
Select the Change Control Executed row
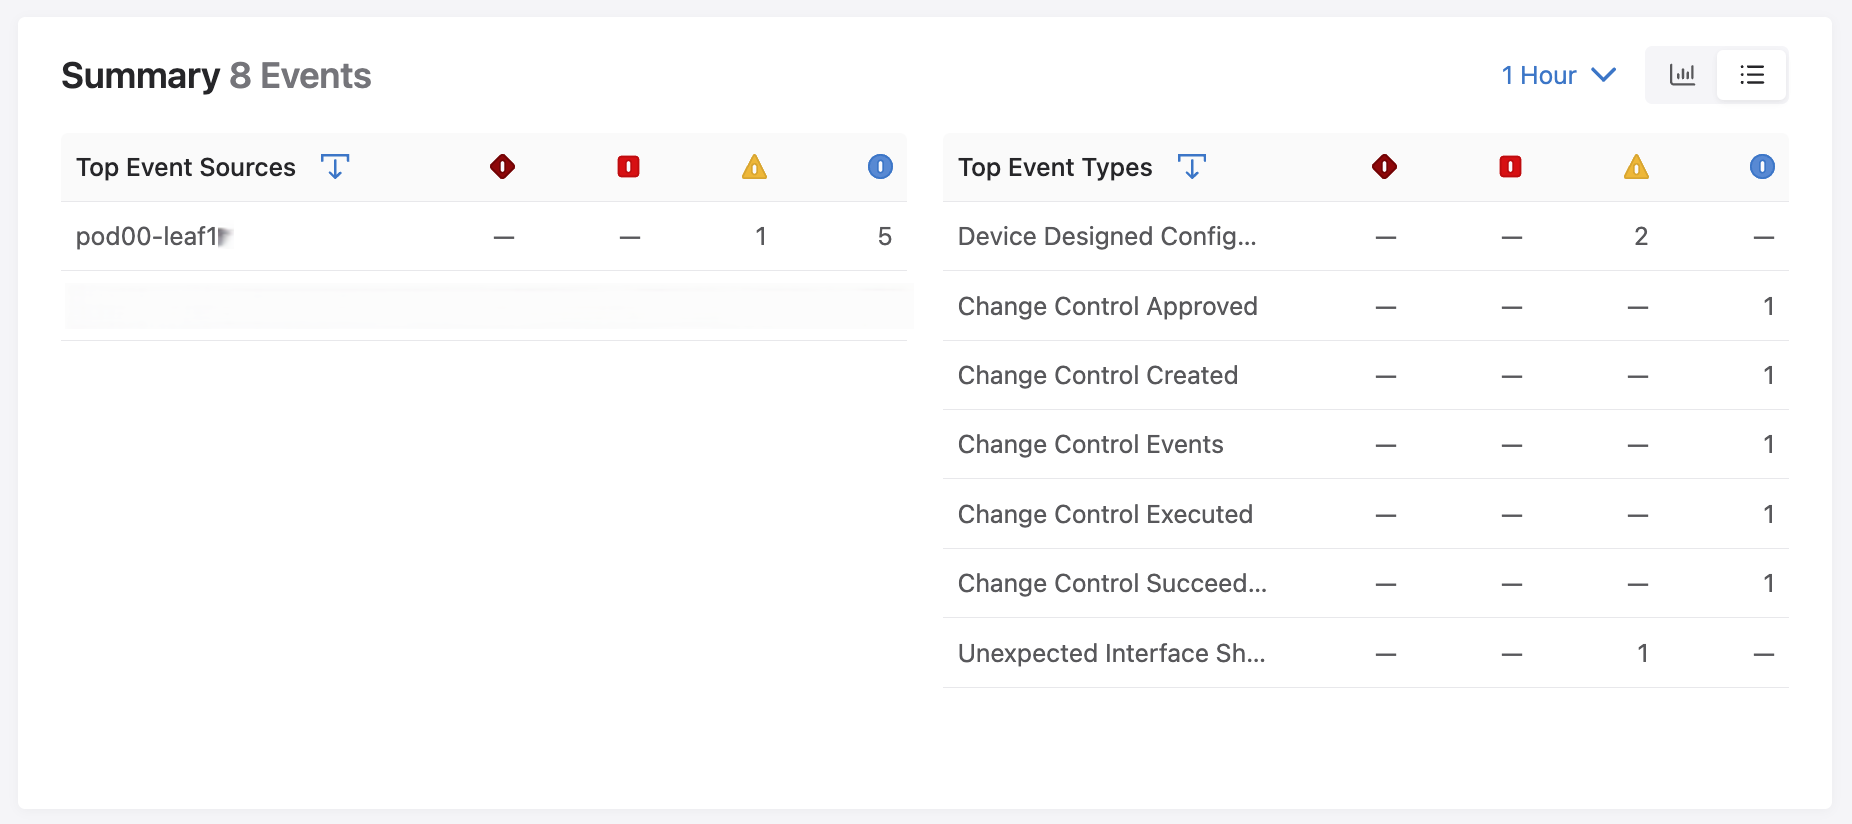[x=1105, y=514]
